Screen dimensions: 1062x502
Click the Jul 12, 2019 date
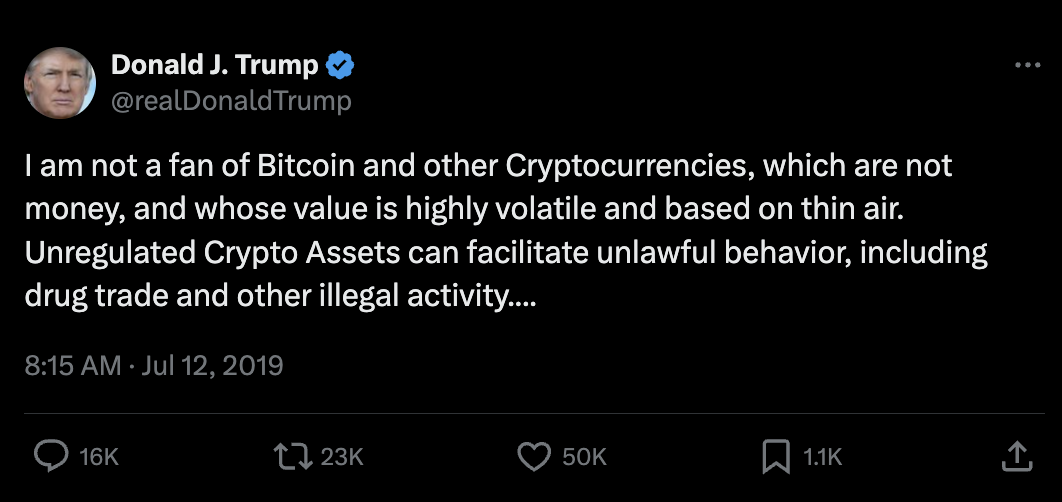[x=211, y=366]
